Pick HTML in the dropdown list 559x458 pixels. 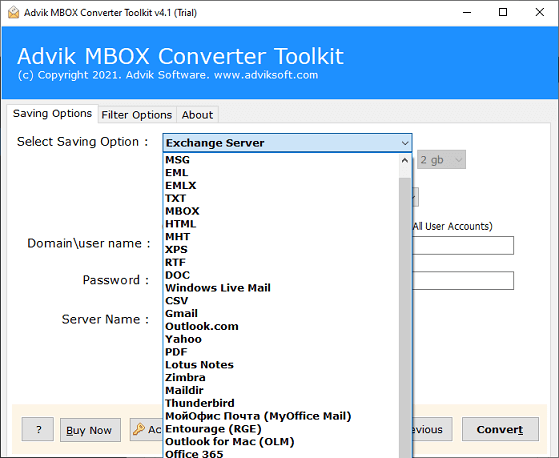(x=282, y=224)
